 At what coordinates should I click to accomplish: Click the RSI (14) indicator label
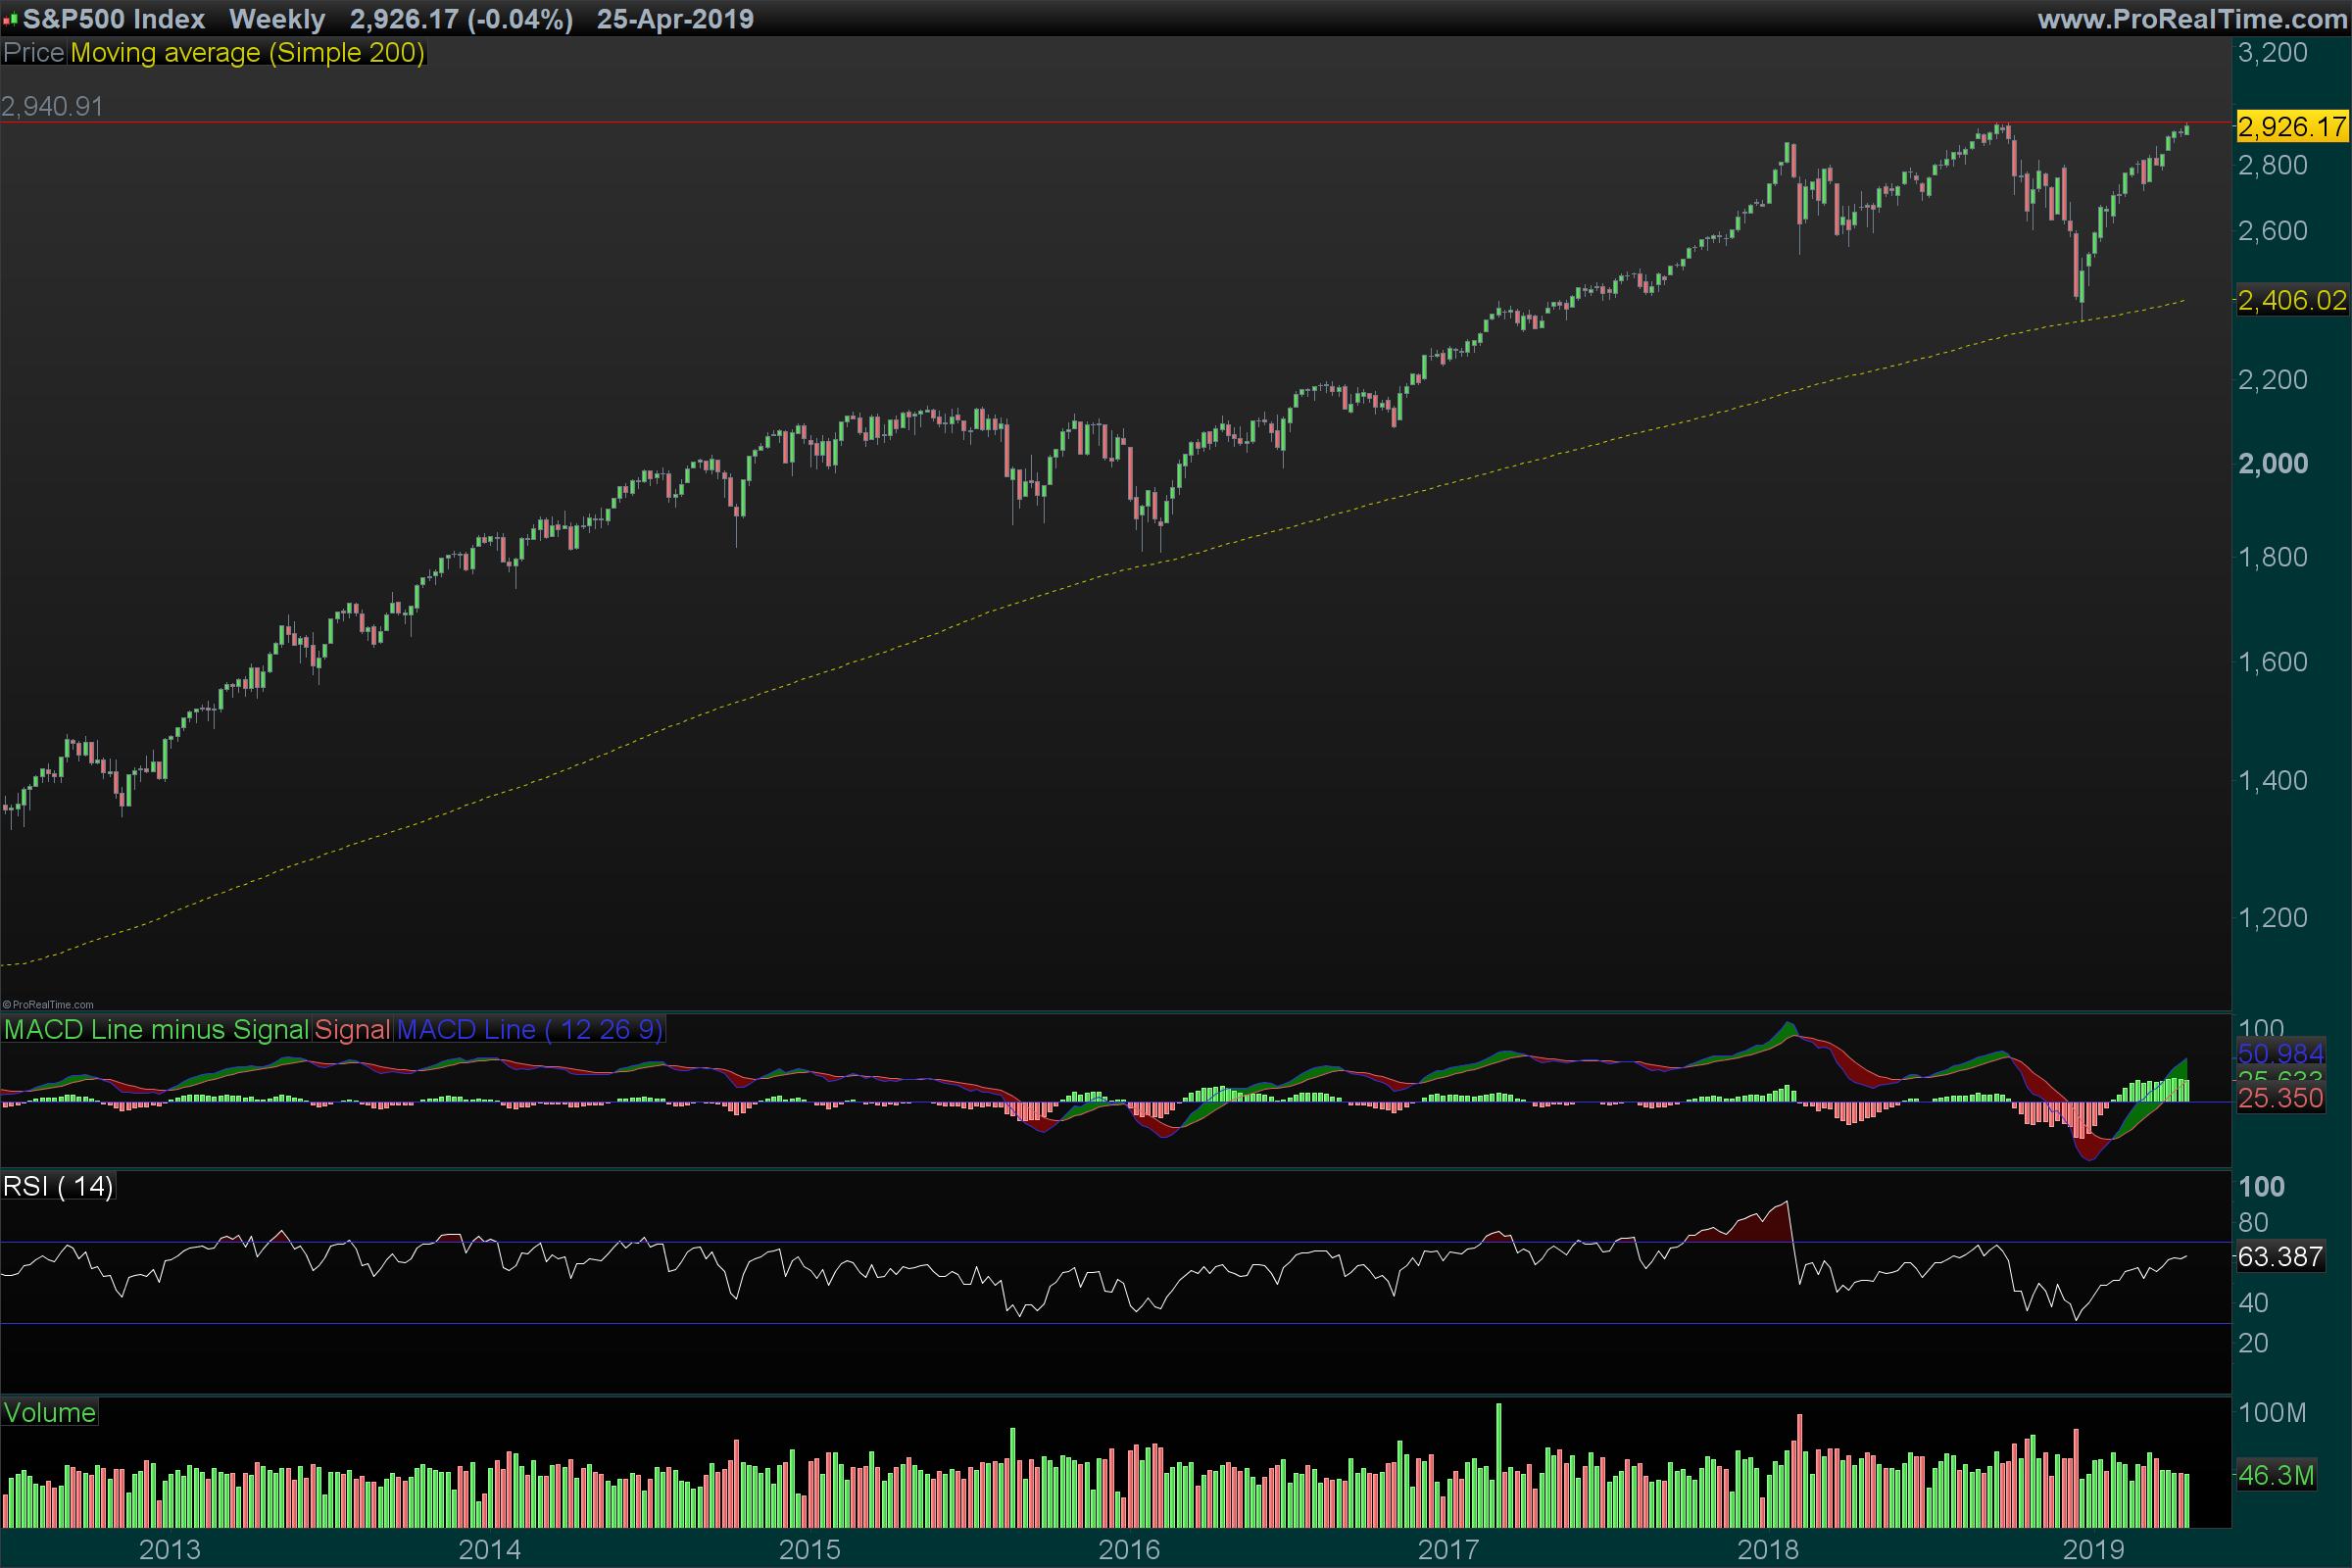(58, 1187)
